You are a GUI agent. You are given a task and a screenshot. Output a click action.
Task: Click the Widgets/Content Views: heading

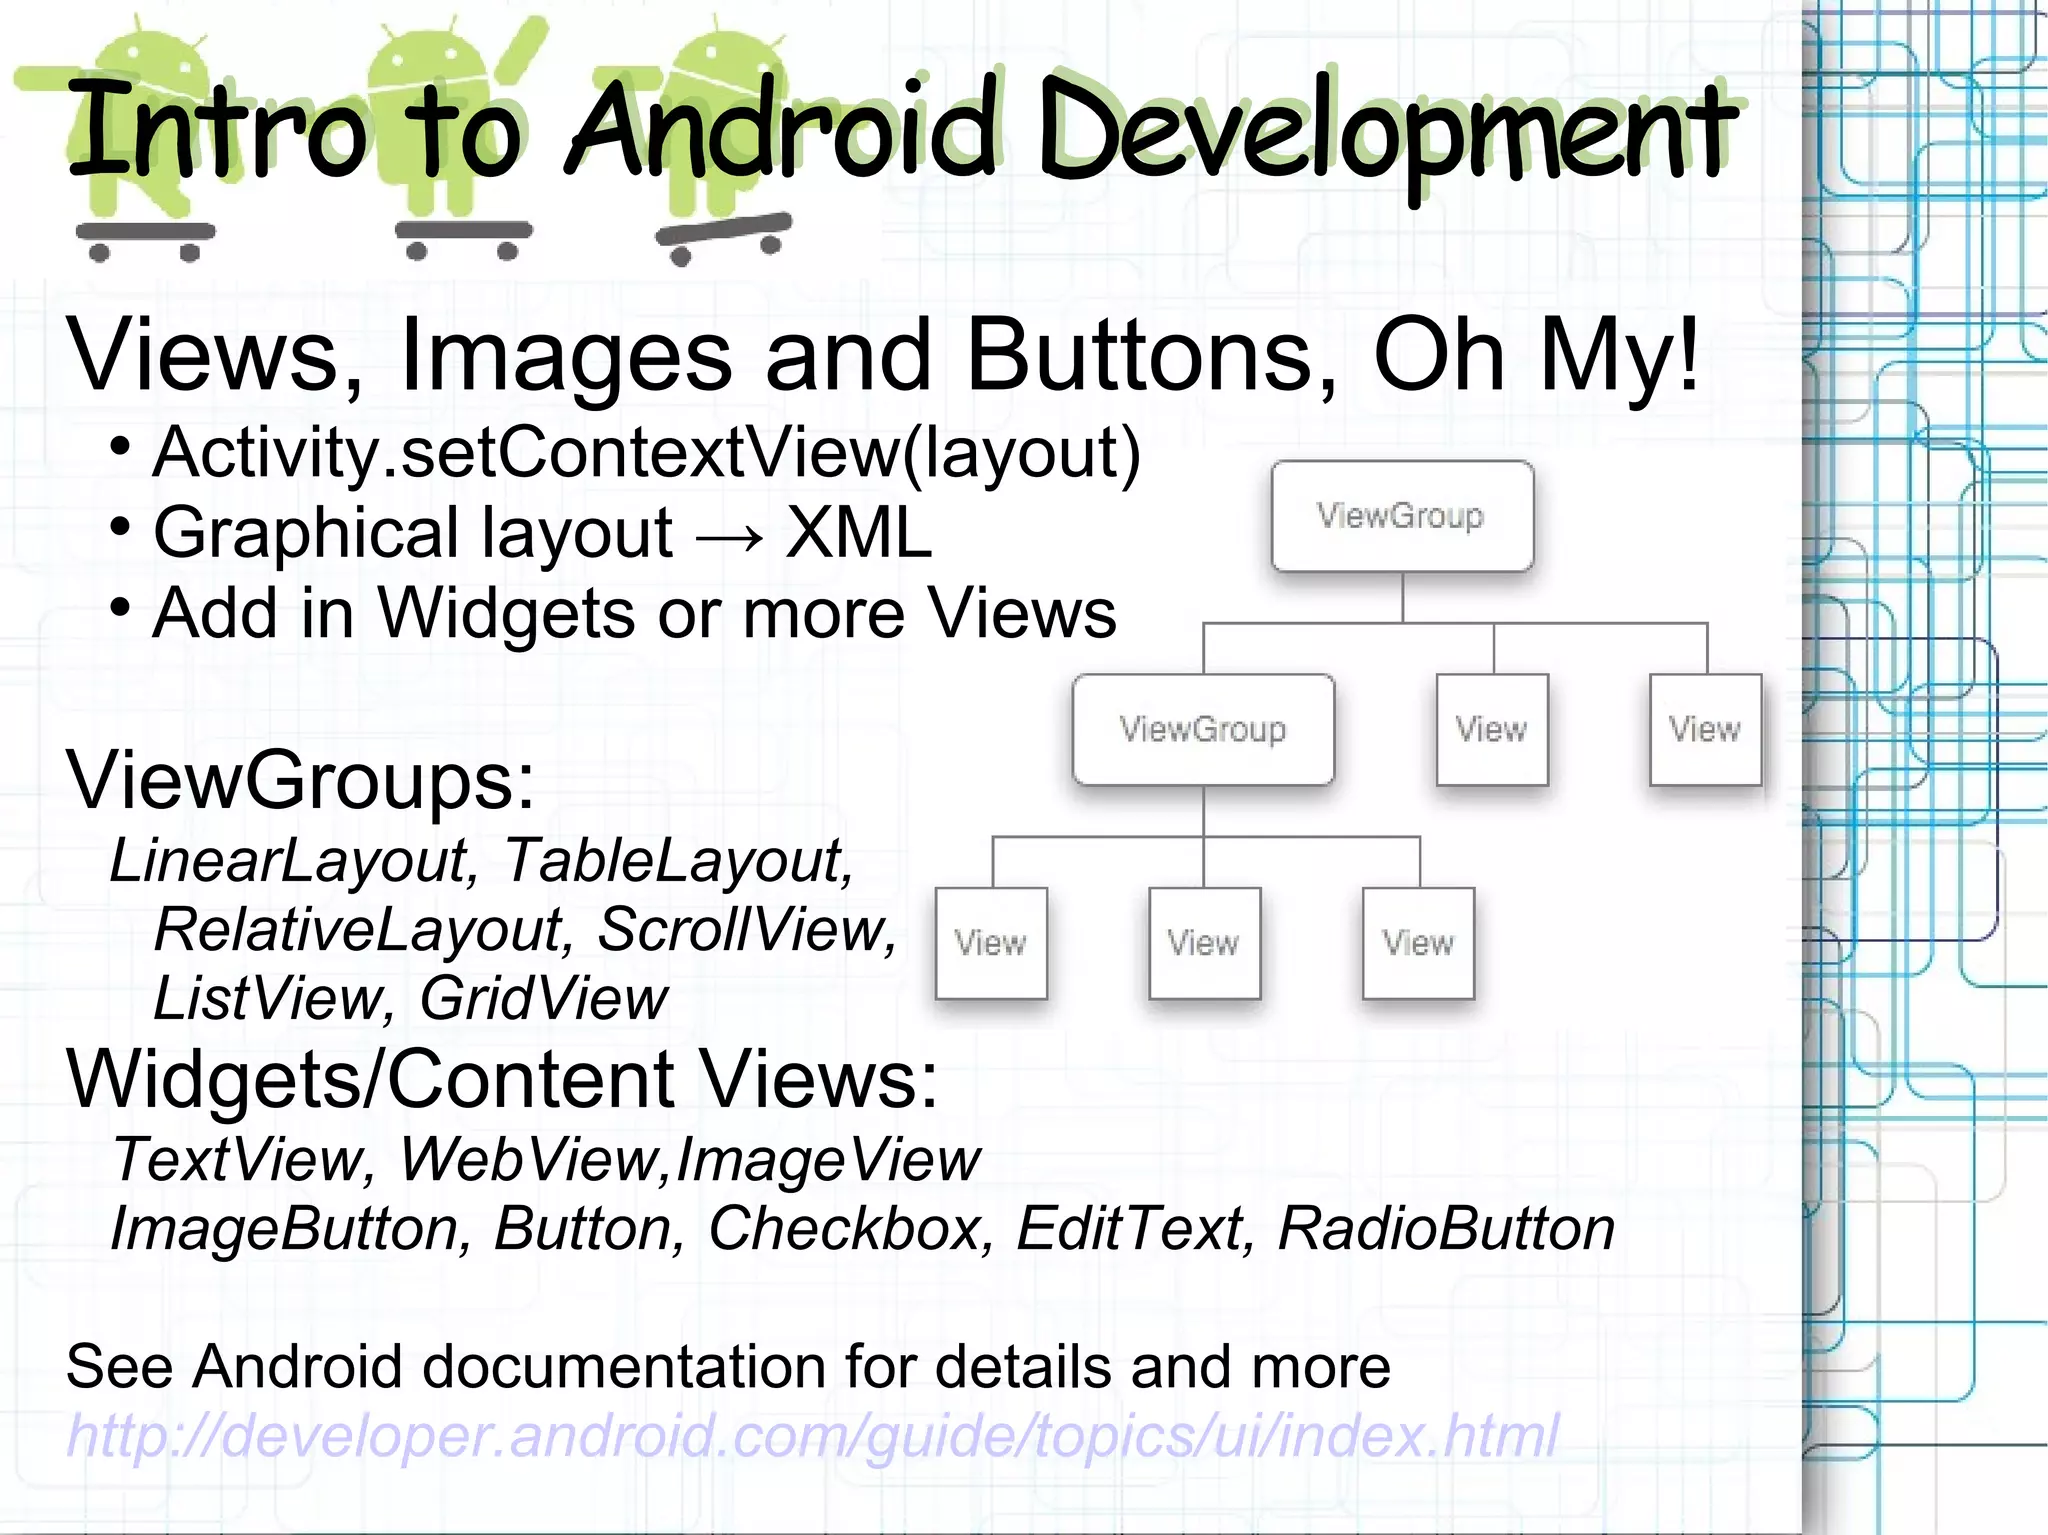pyautogui.click(x=502, y=1079)
